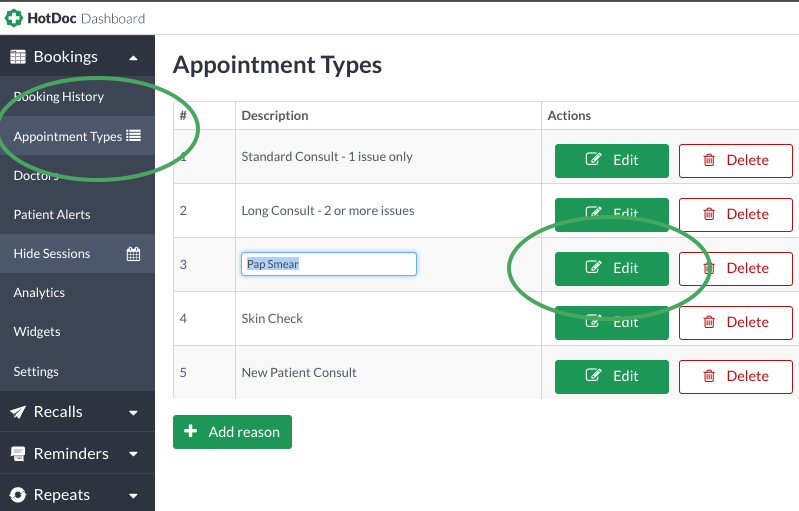The width and height of the screenshot is (799, 511).
Task: Delete the Standard Consult appointment type
Action: point(735,160)
